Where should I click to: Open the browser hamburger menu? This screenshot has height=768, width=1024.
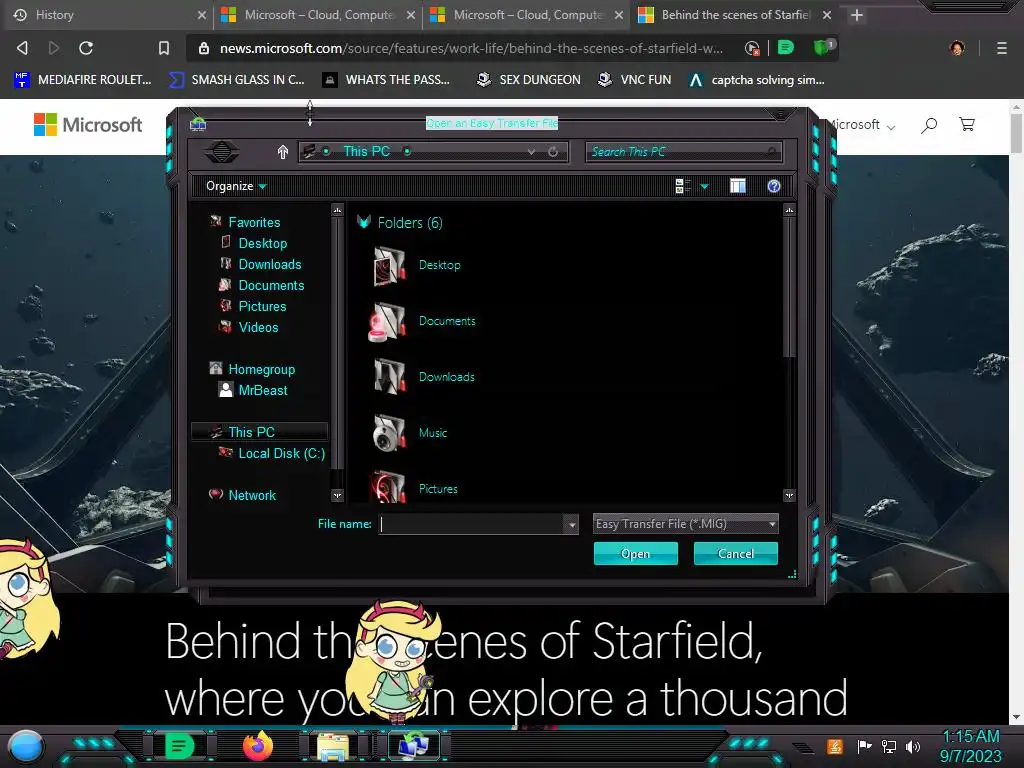tap(1002, 48)
